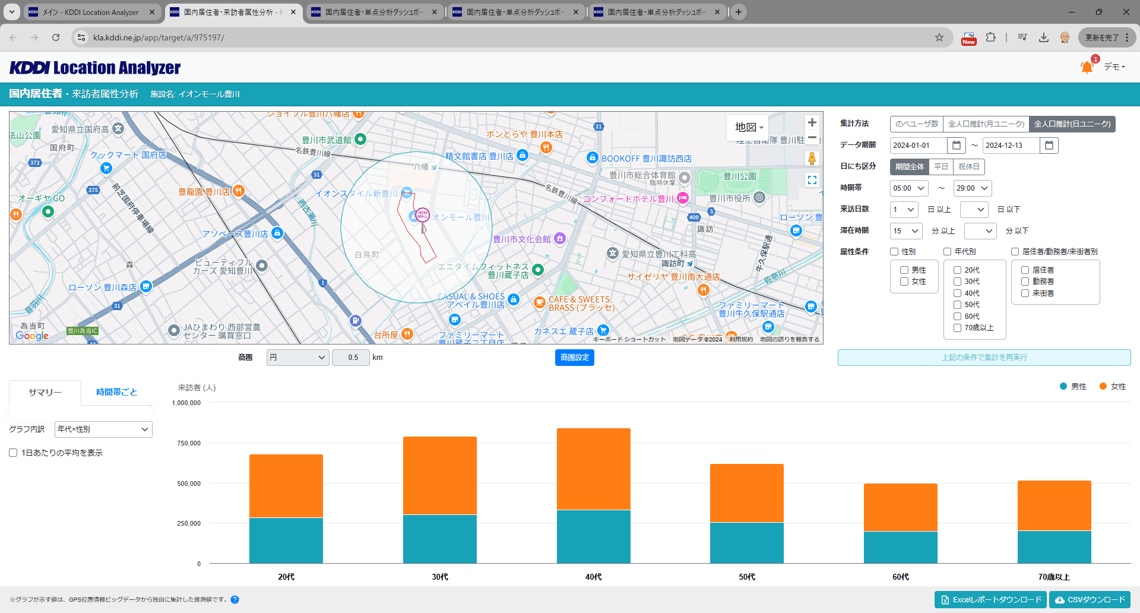
Task: Click the 商圏設定 button
Action: (574, 357)
